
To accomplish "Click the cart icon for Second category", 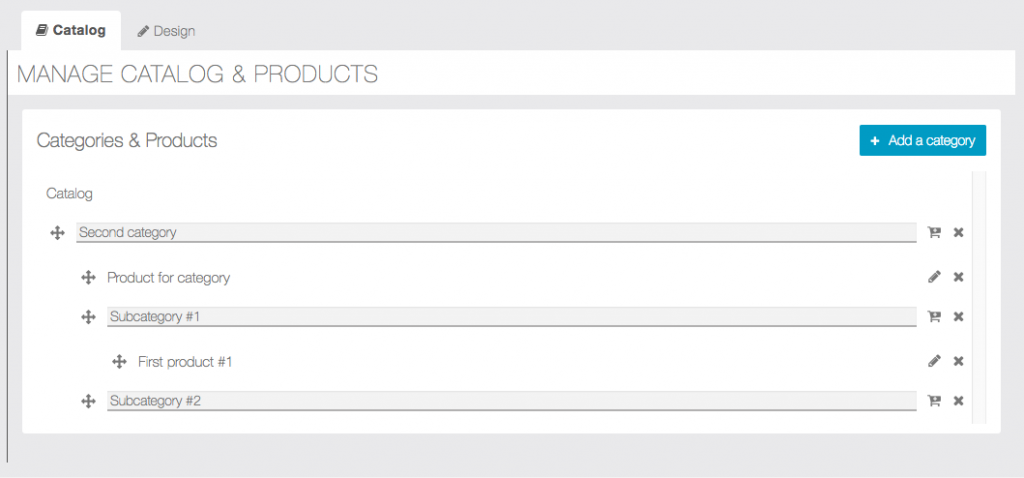I will click(x=934, y=233).
